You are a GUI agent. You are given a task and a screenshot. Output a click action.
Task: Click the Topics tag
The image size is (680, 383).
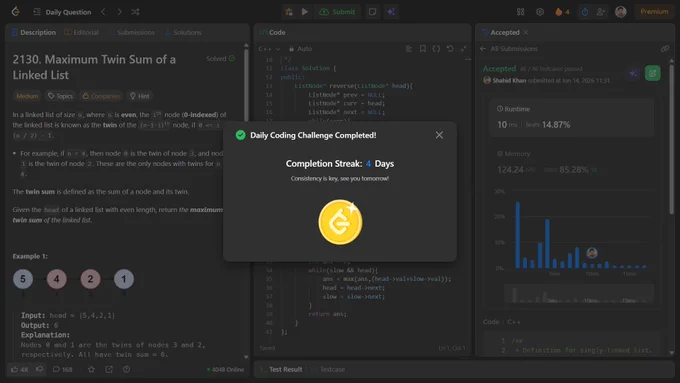pyautogui.click(x=60, y=96)
